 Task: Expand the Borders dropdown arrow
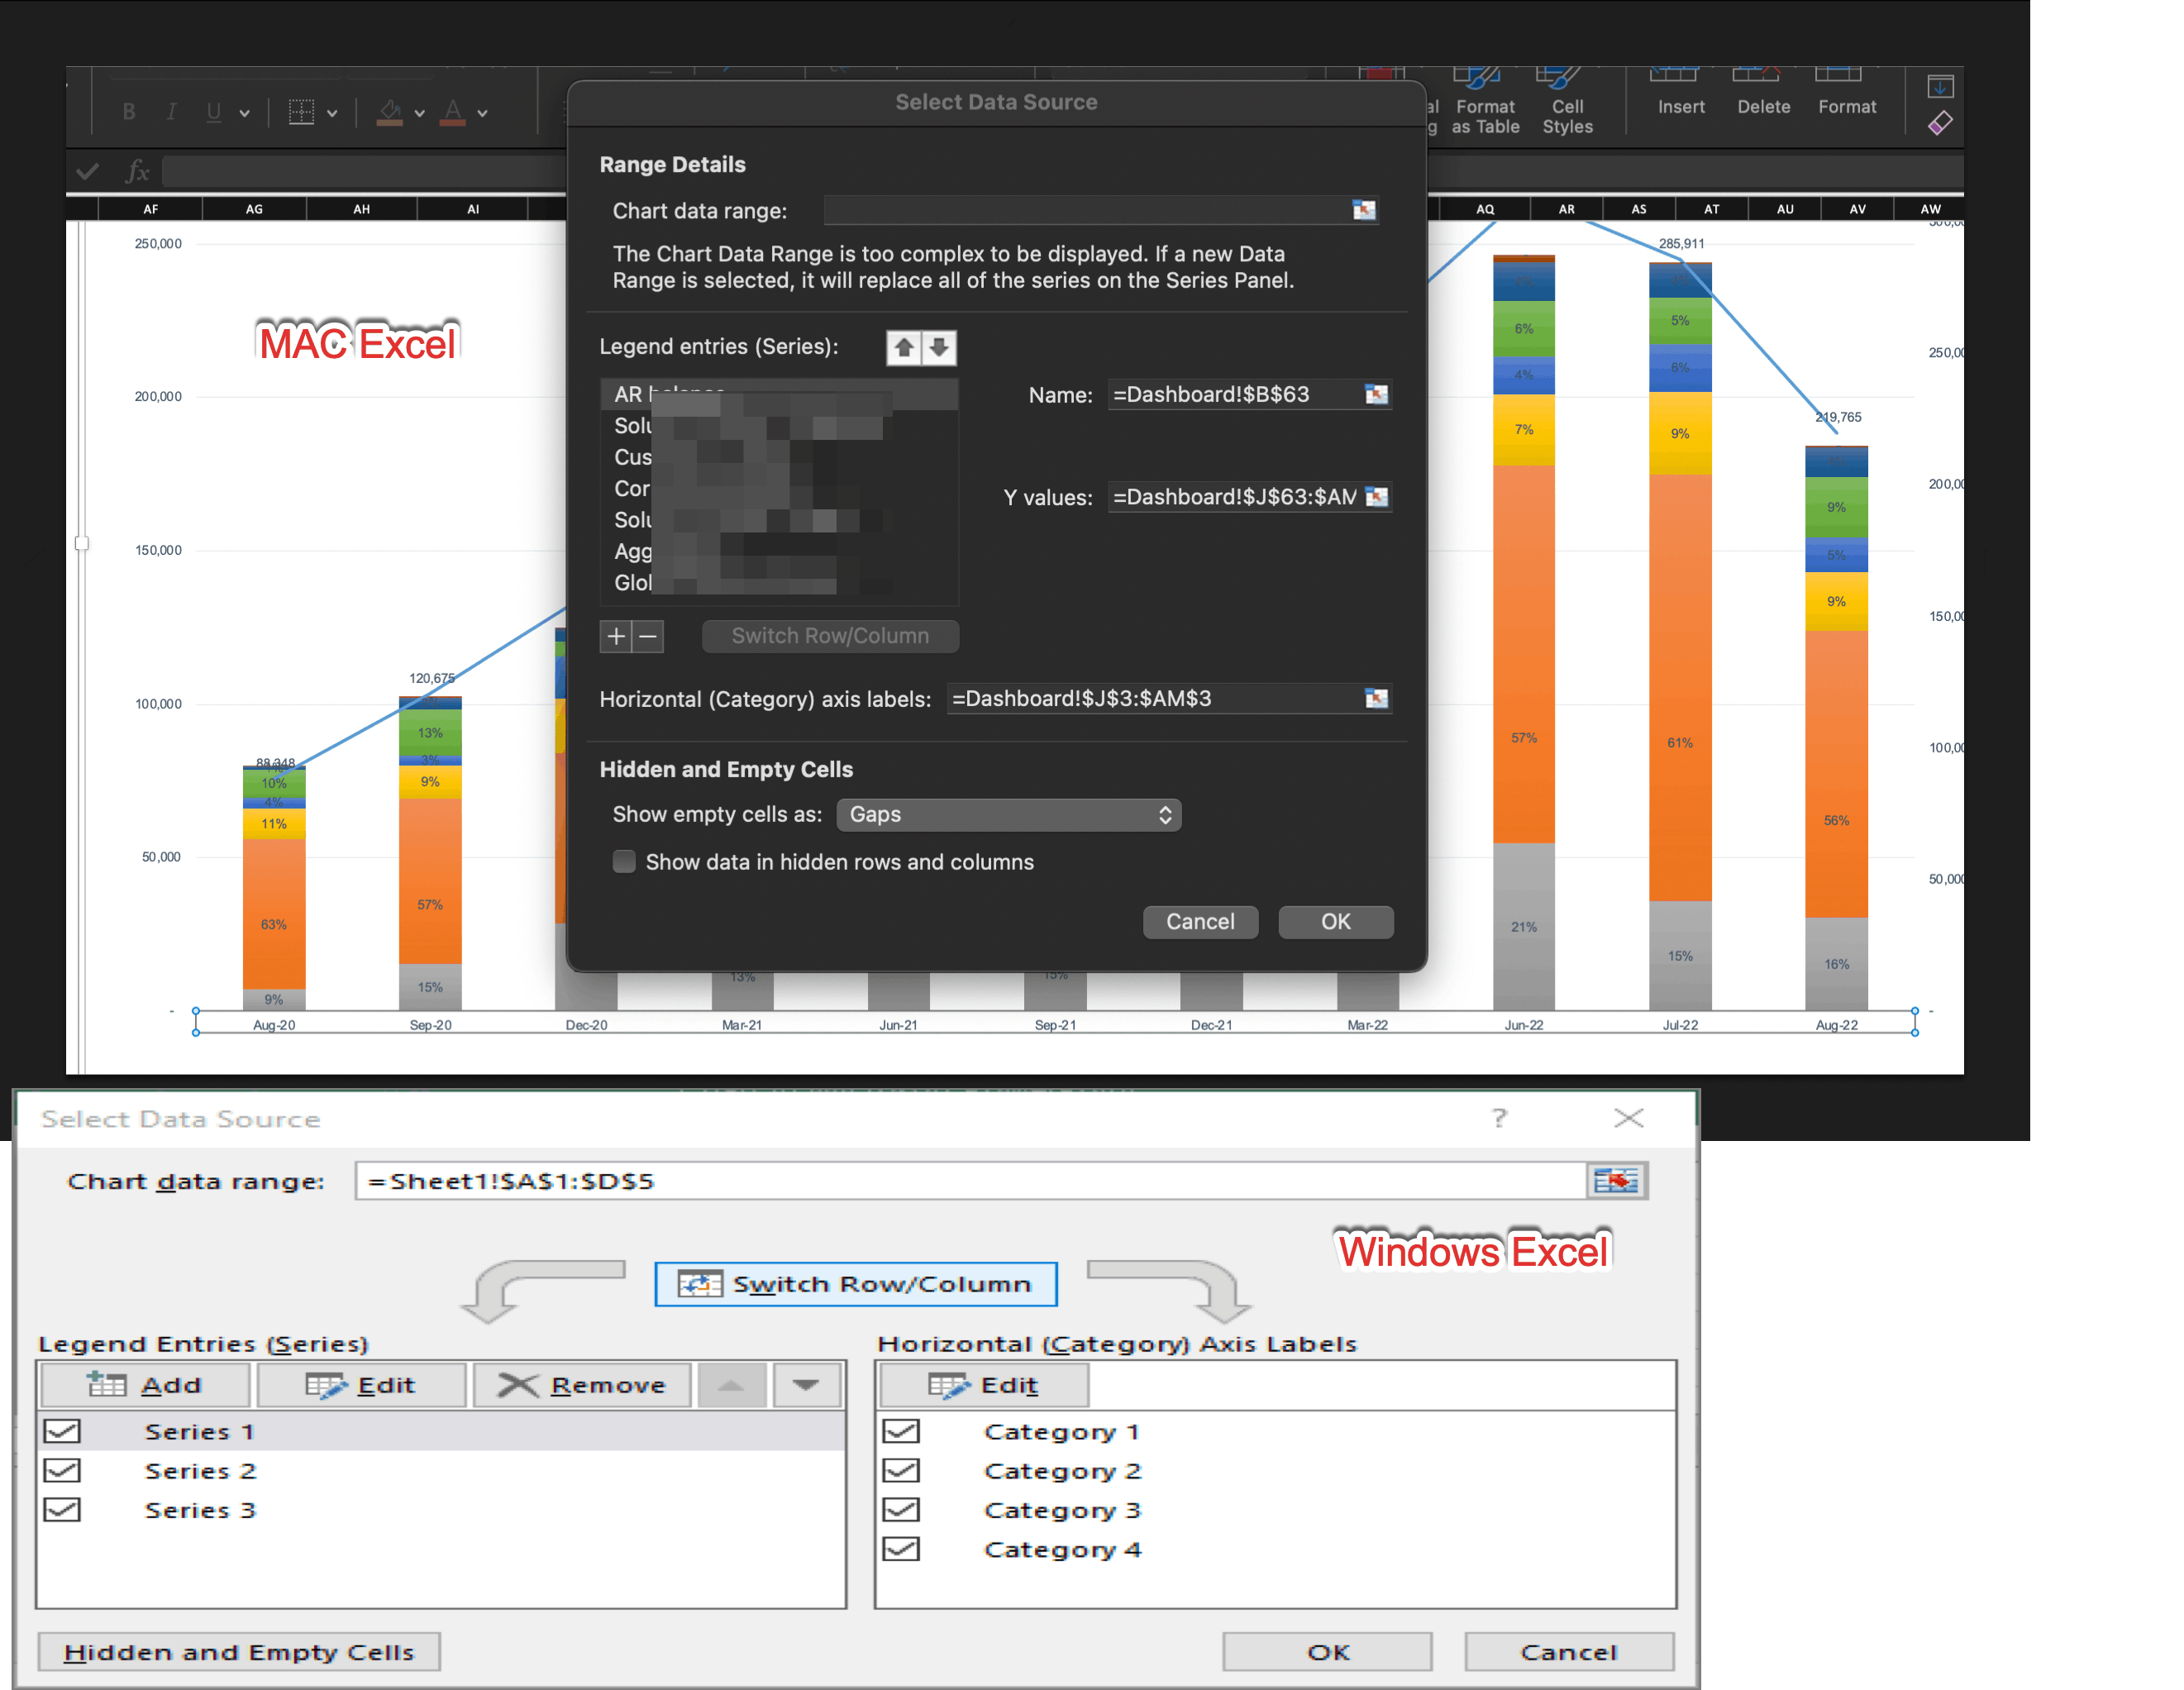pyautogui.click(x=332, y=114)
